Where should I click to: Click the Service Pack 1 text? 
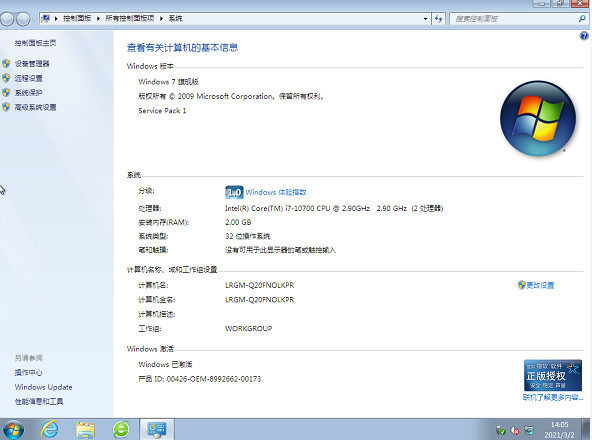162,111
